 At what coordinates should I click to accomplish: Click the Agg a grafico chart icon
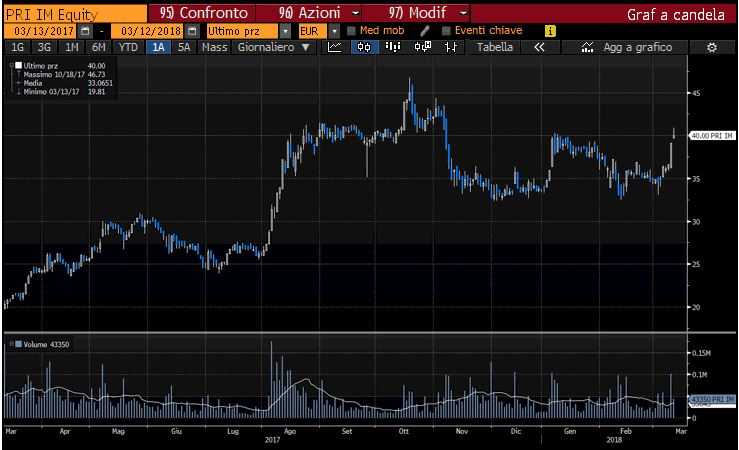[587, 47]
